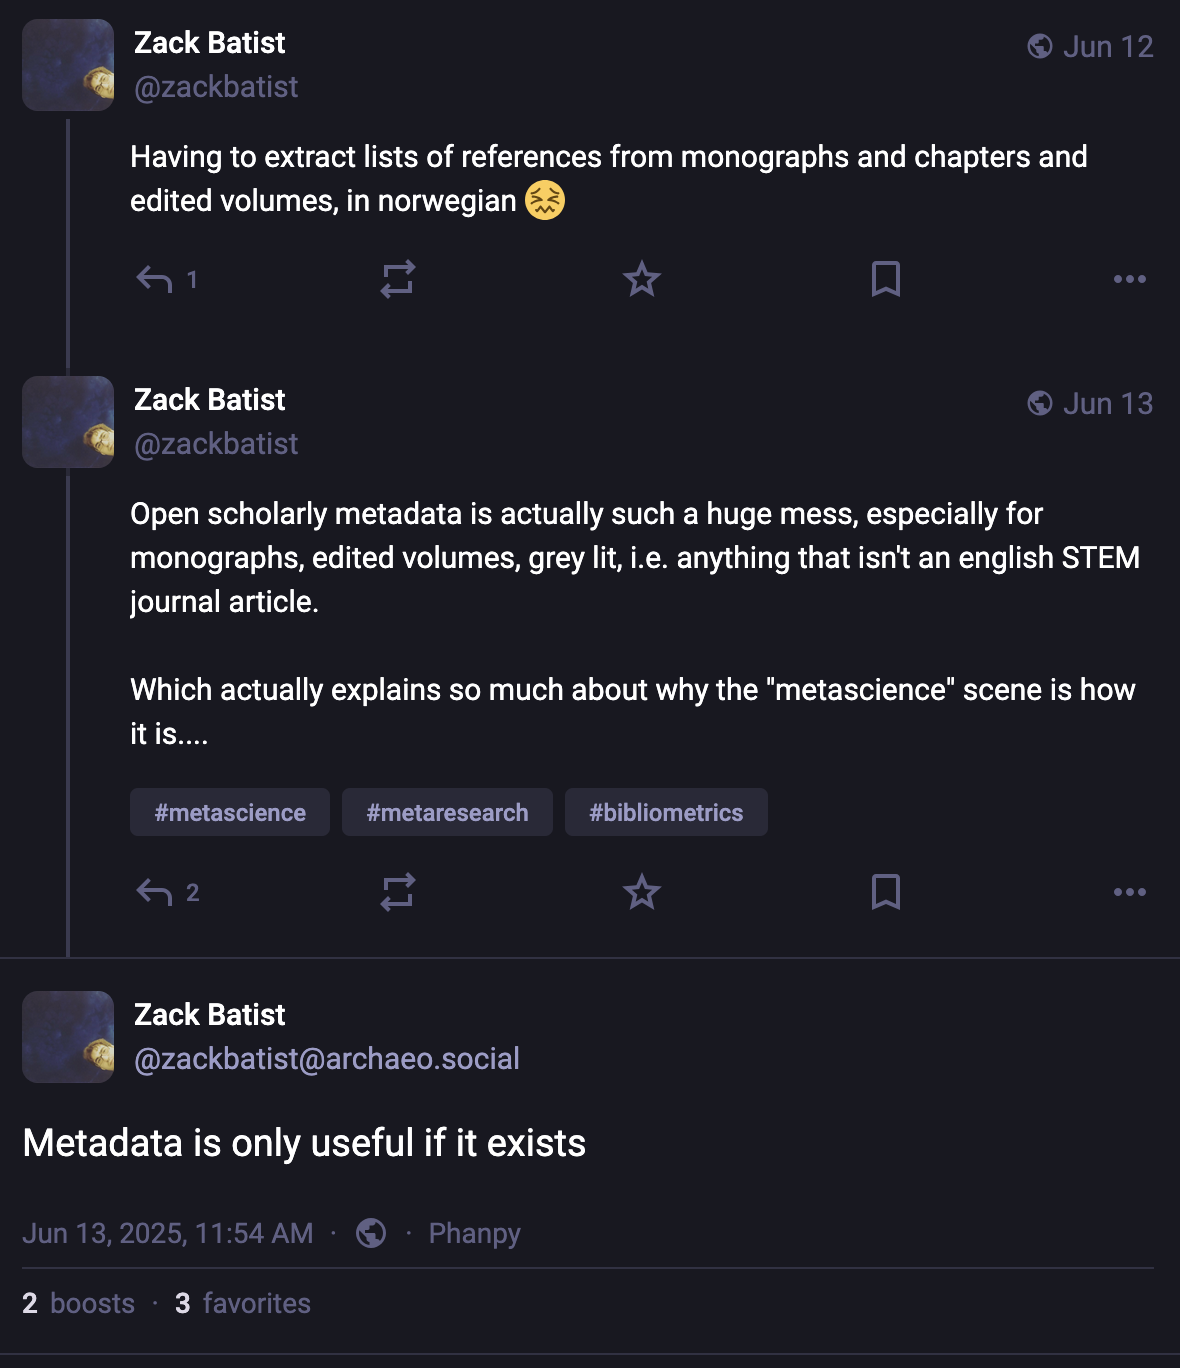
Task: View the list of 2 boosts
Action: click(x=78, y=1303)
